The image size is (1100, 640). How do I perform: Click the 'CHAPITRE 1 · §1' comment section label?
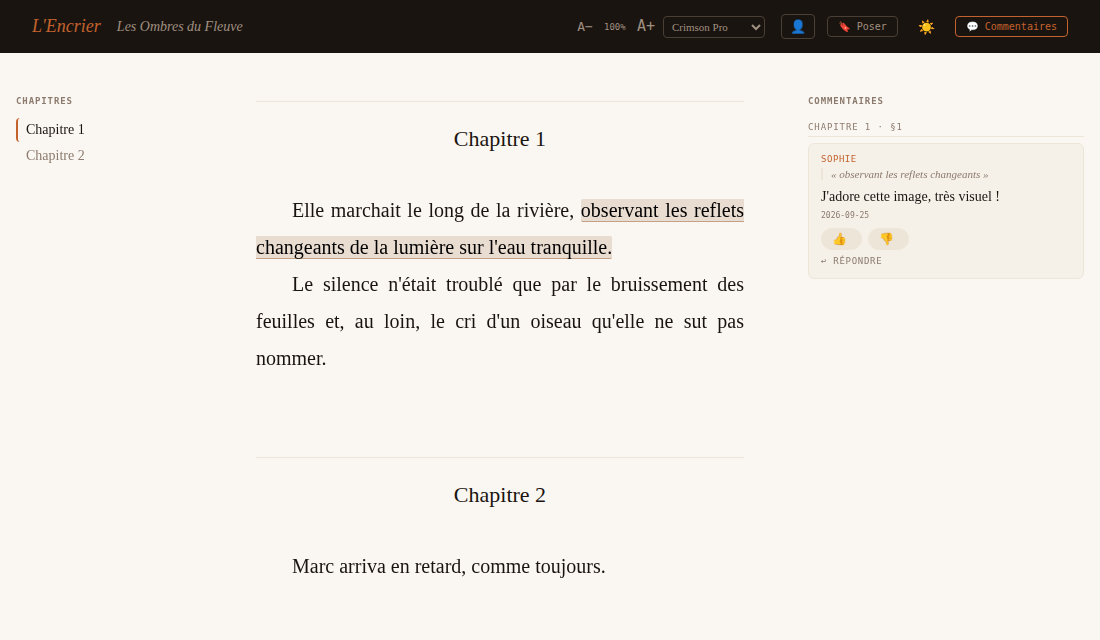[x=854, y=127]
